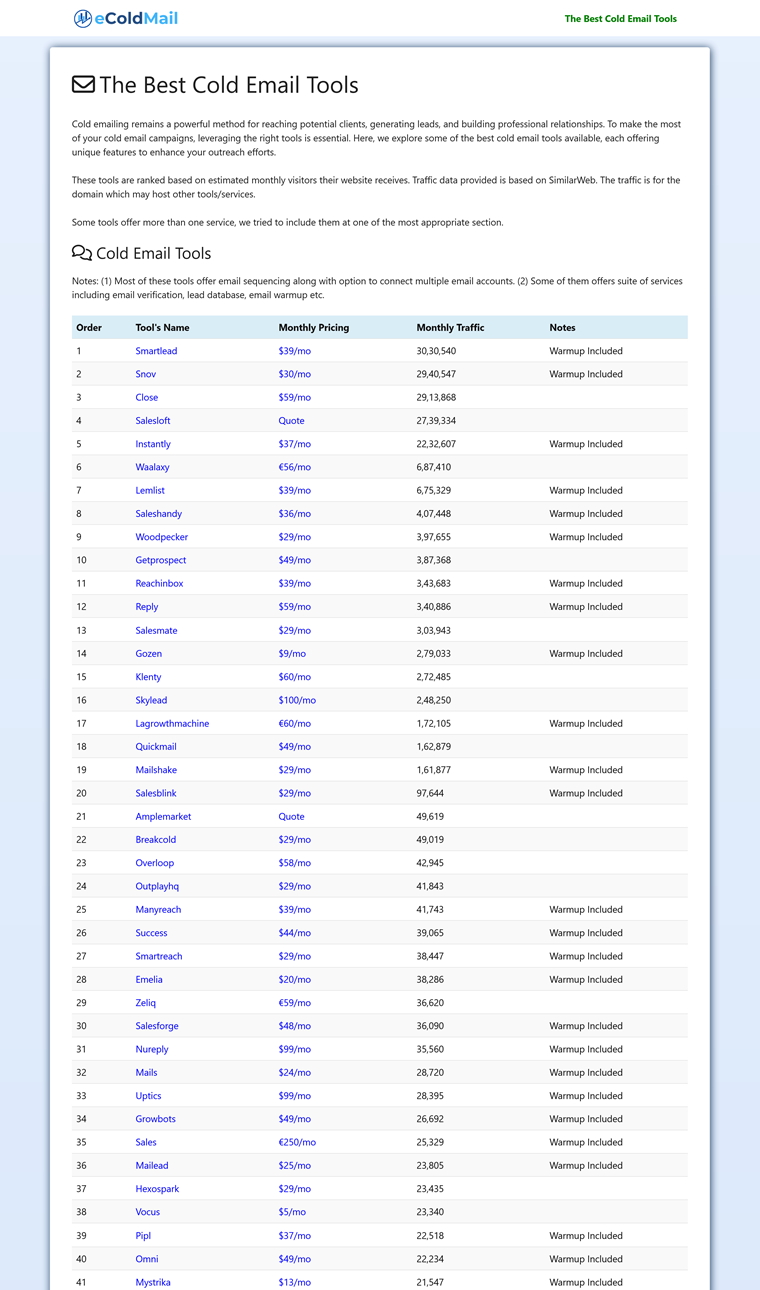Image resolution: width=760 pixels, height=1290 pixels.
Task: Open the Salesmate link
Action: tap(157, 630)
